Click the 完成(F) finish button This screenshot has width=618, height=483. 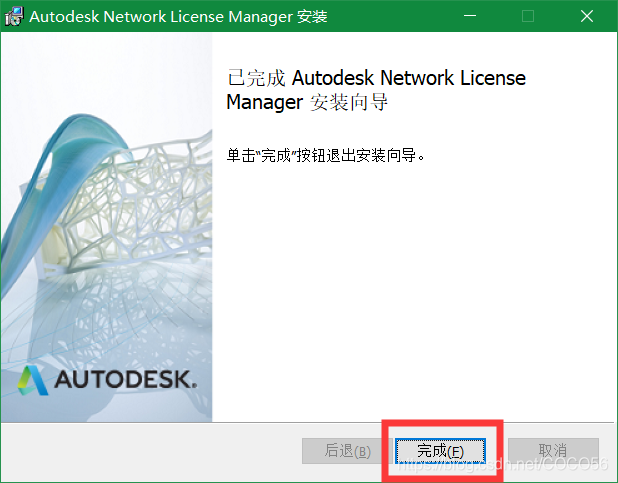coord(440,451)
